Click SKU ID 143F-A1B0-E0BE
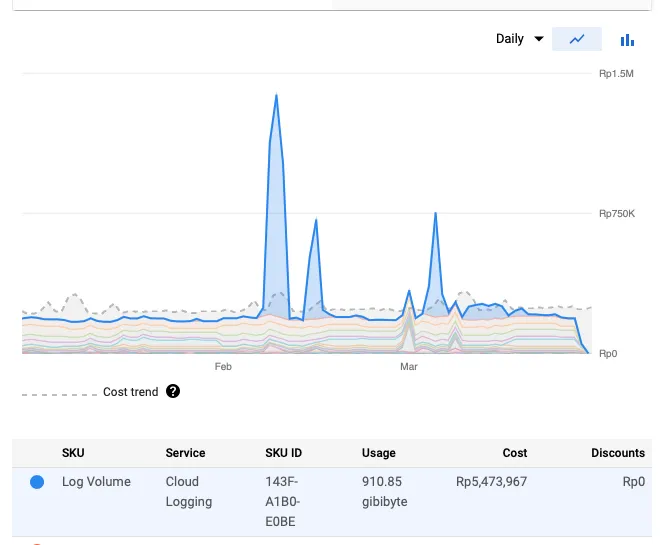Viewport: 661px width, 545px height. point(282,502)
